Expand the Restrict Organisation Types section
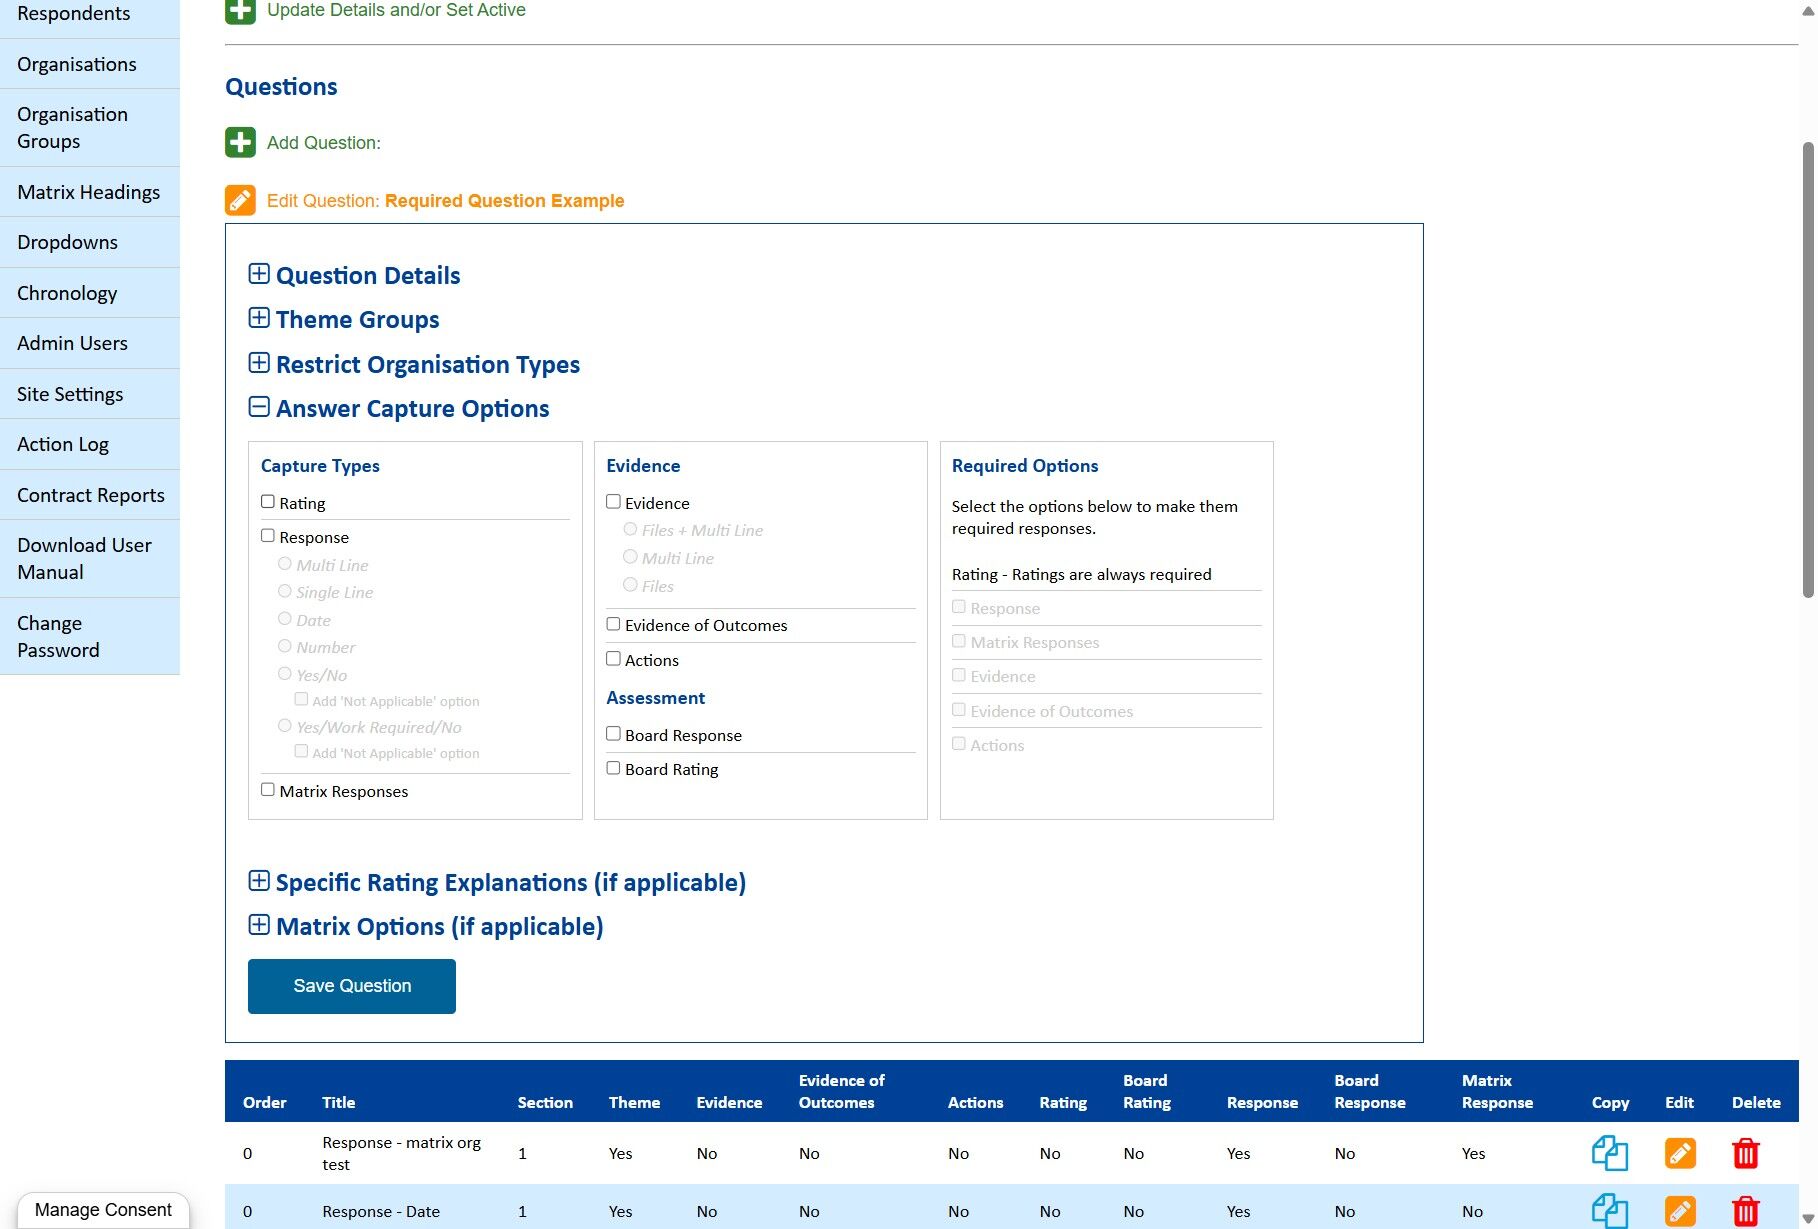Image resolution: width=1818 pixels, height=1229 pixels. tap(259, 363)
